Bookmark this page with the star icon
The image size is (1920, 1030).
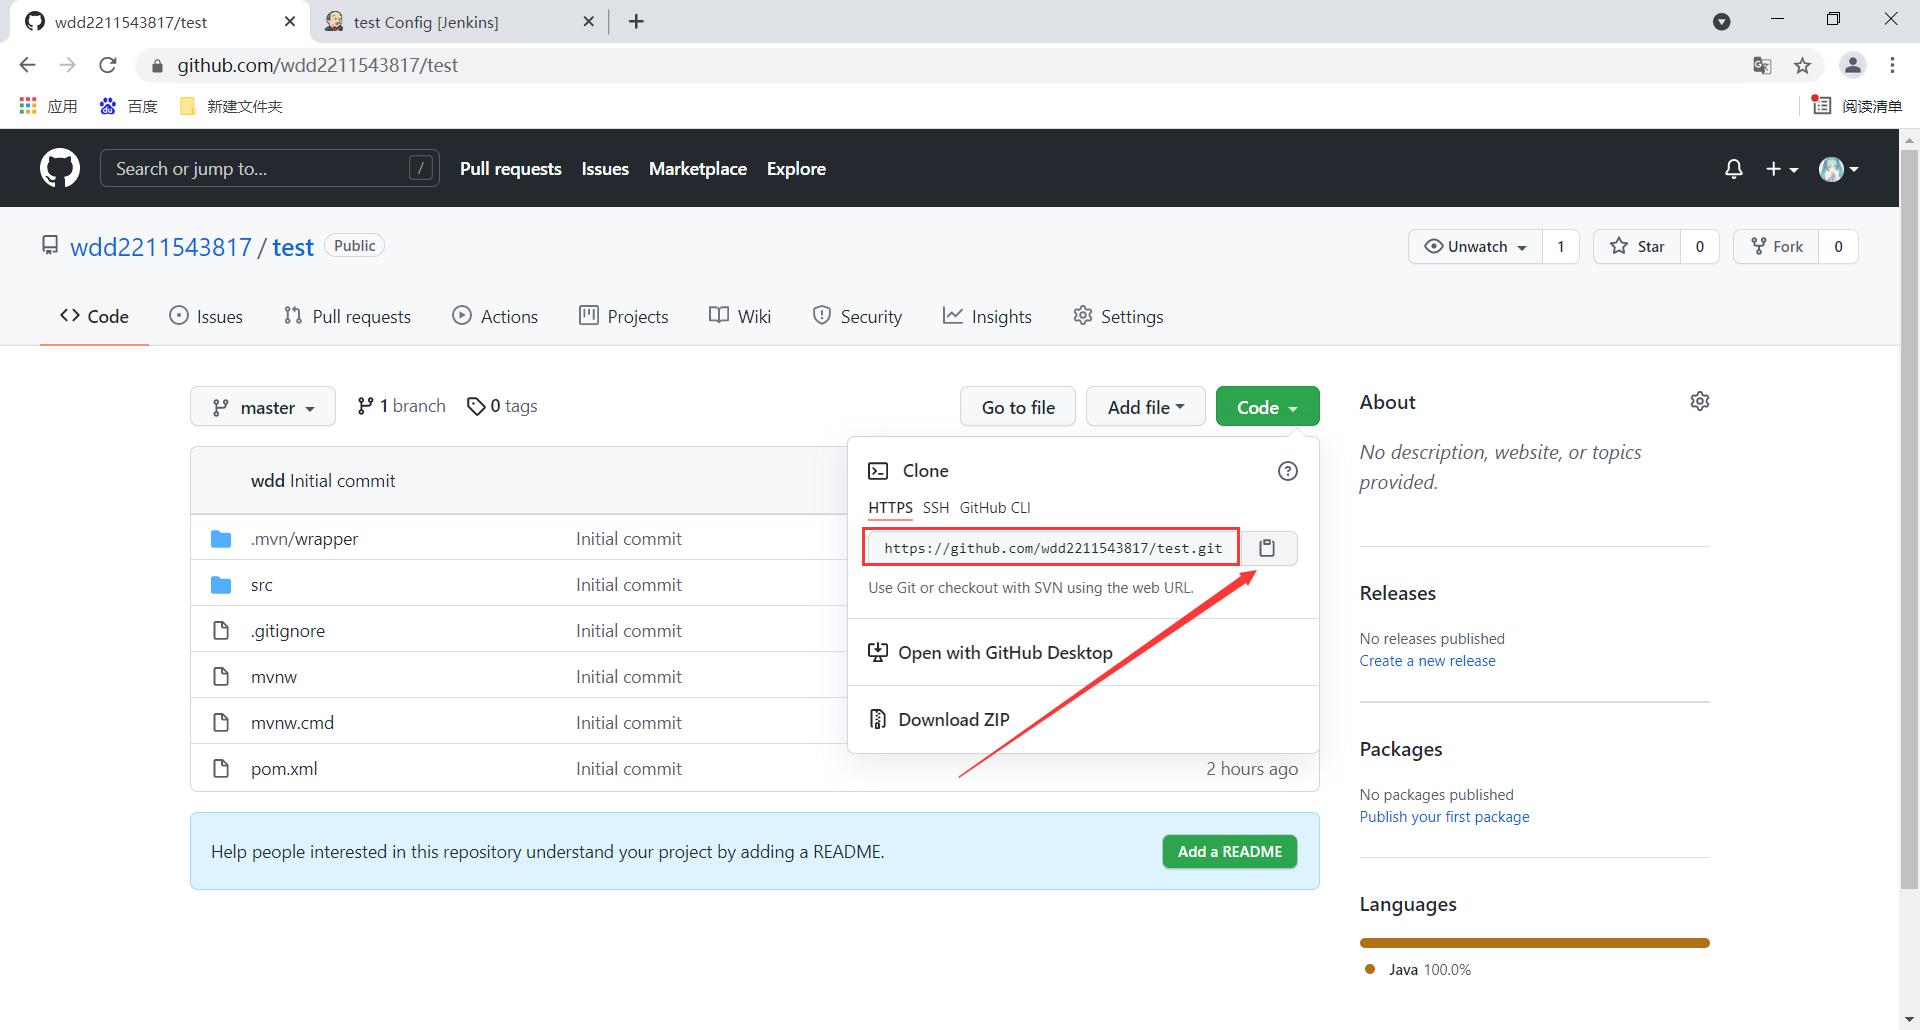(1802, 65)
